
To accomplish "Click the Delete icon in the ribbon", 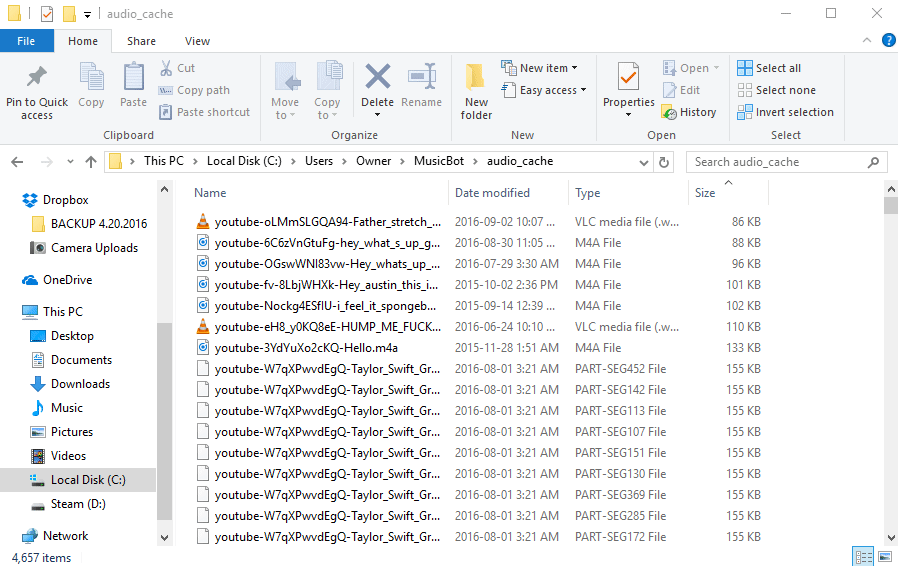I will click(x=377, y=78).
